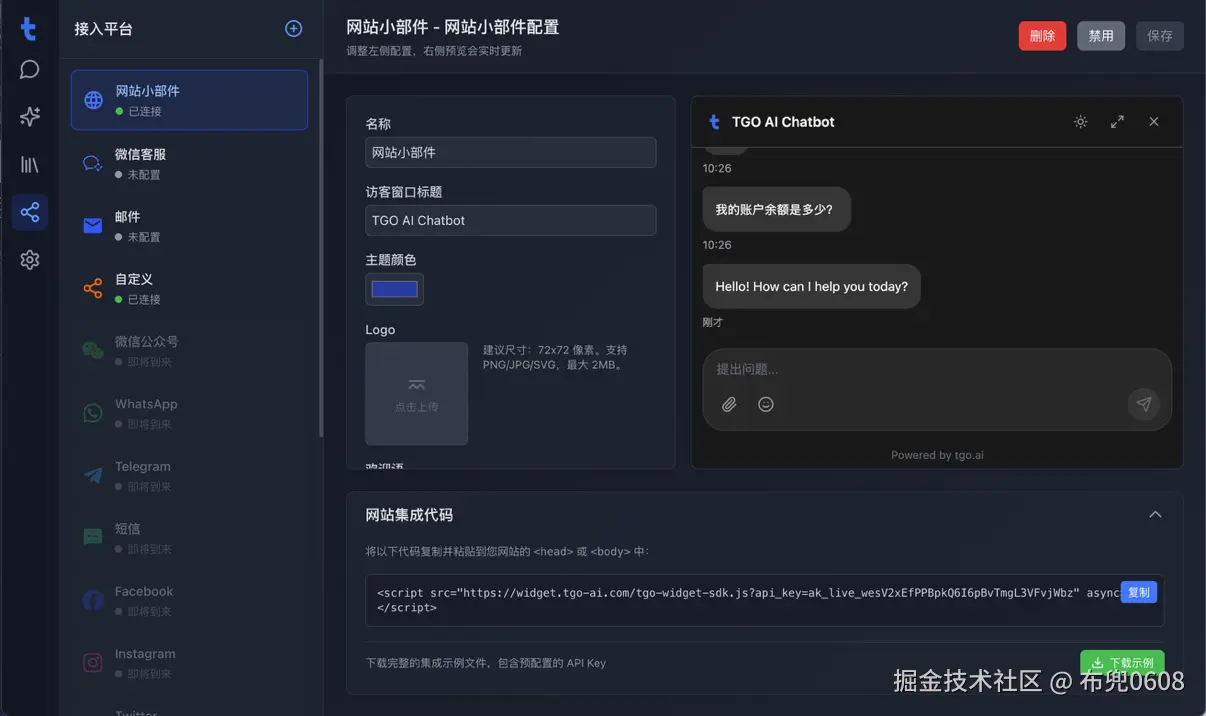
Task: Collapse the 网站集成代码 section
Action: click(x=1155, y=513)
